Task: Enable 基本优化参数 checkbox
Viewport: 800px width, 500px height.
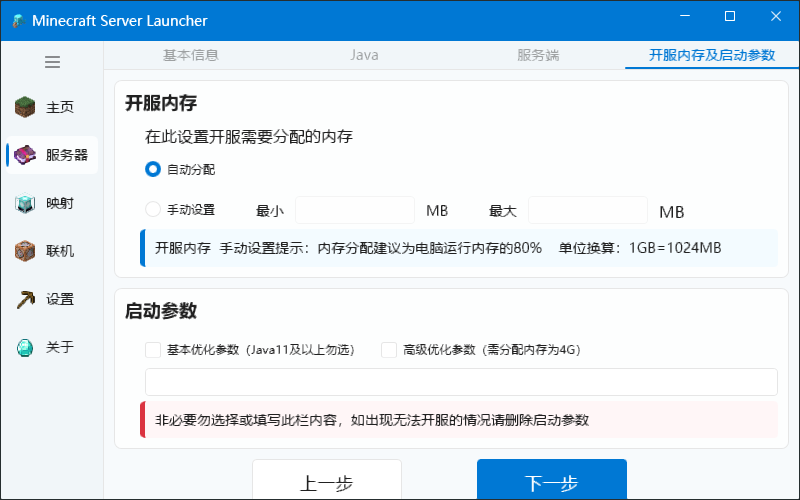Action: [153, 350]
